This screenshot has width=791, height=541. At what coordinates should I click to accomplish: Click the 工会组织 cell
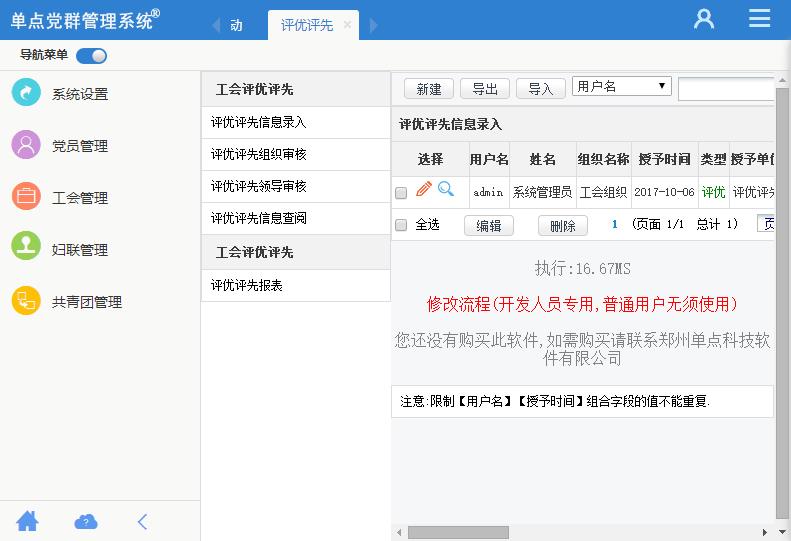point(603,192)
